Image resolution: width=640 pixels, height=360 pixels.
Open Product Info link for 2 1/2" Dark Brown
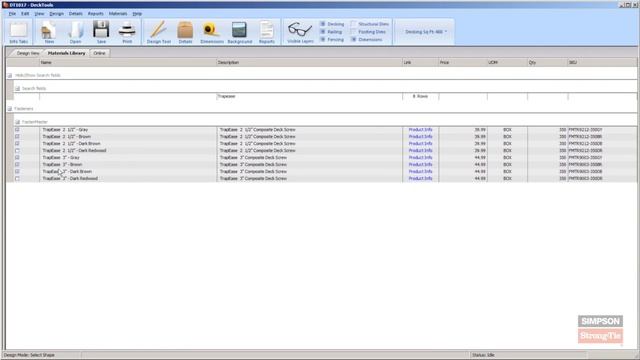(x=420, y=144)
